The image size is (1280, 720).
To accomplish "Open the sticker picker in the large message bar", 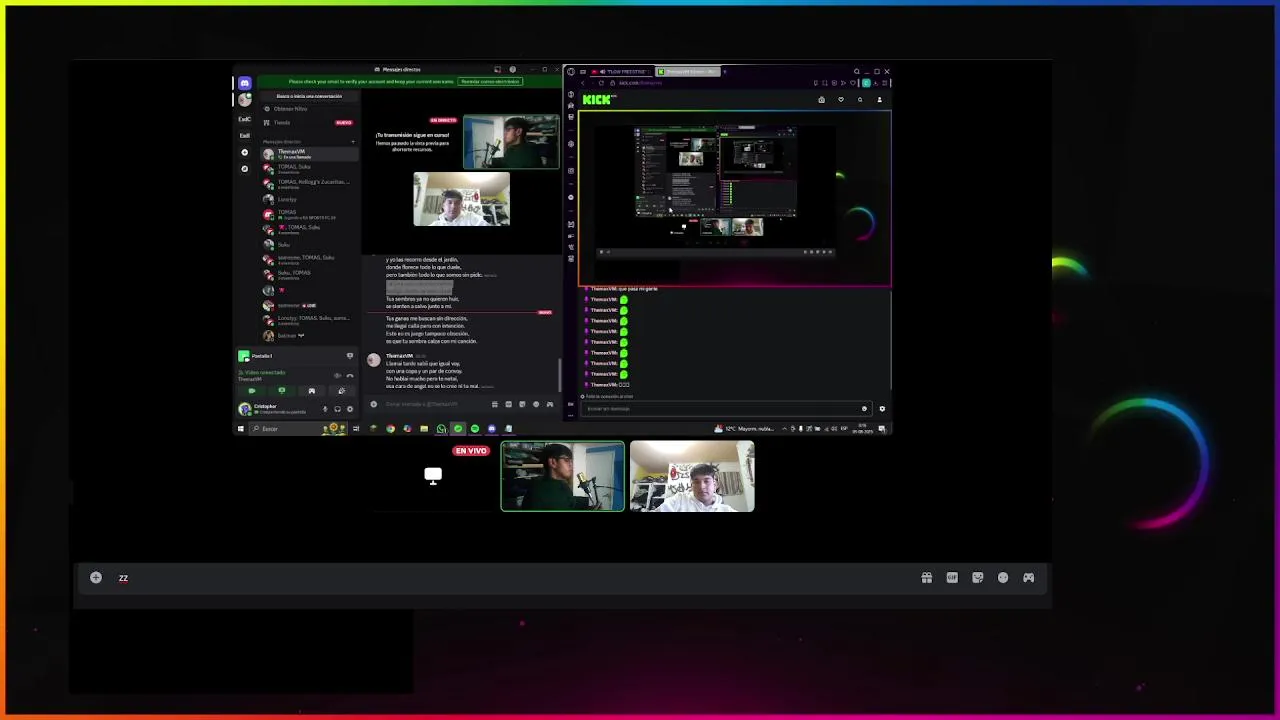I will point(978,577).
